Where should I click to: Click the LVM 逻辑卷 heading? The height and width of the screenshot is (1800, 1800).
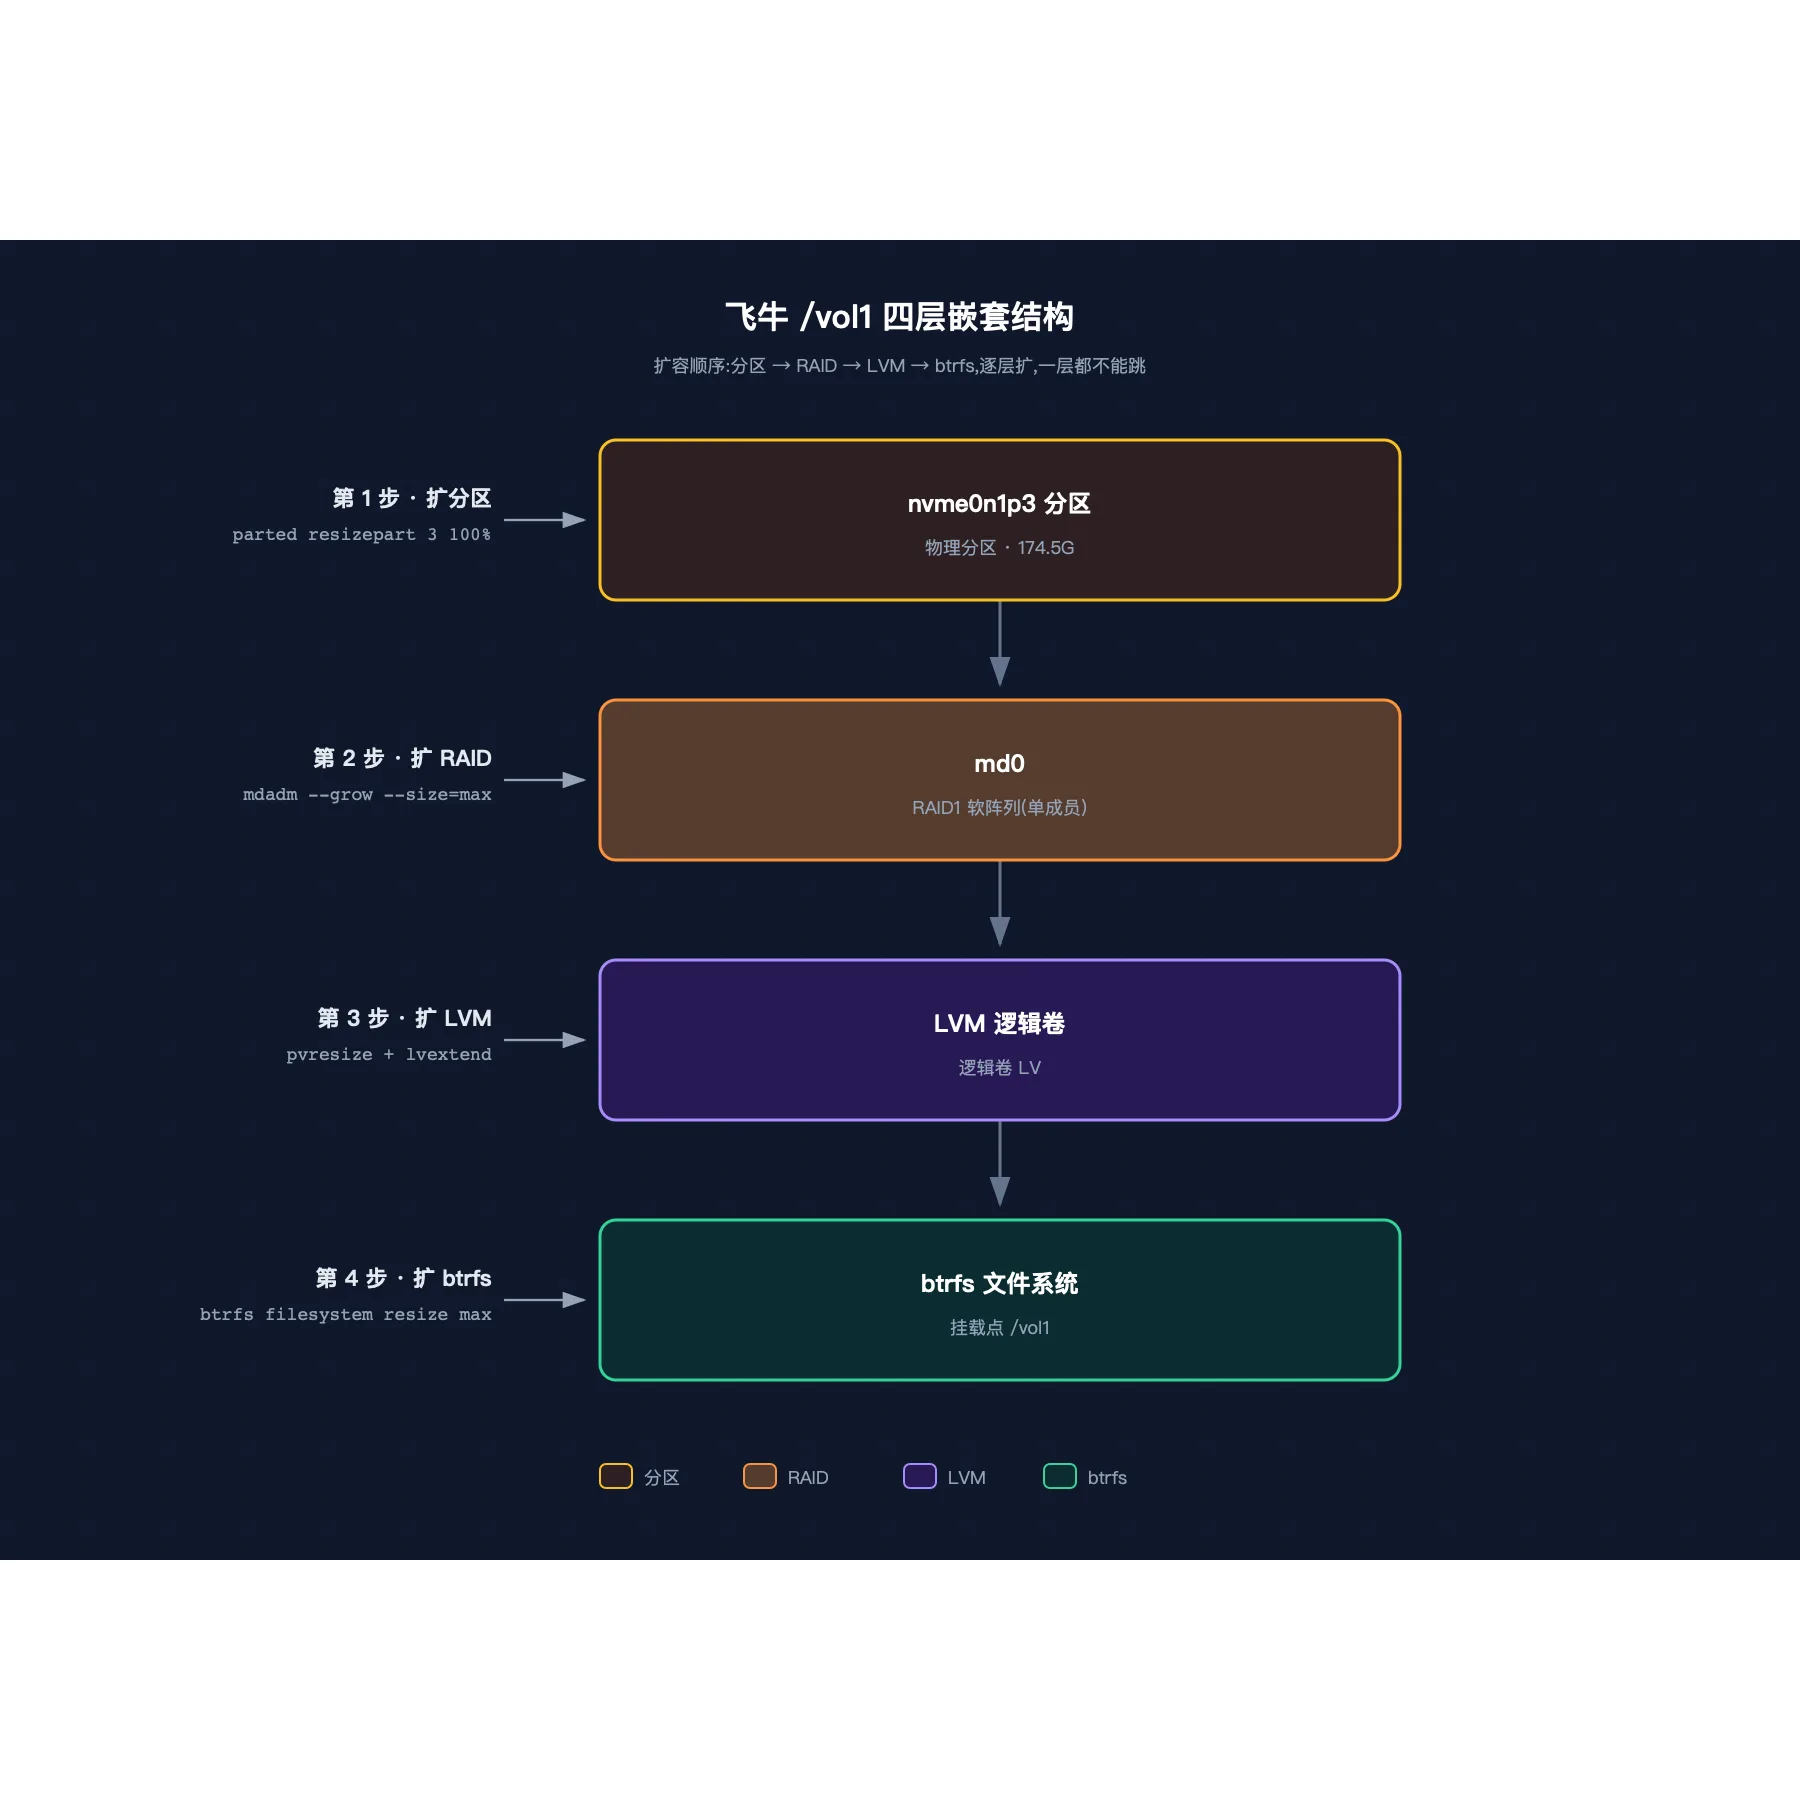1000,1024
